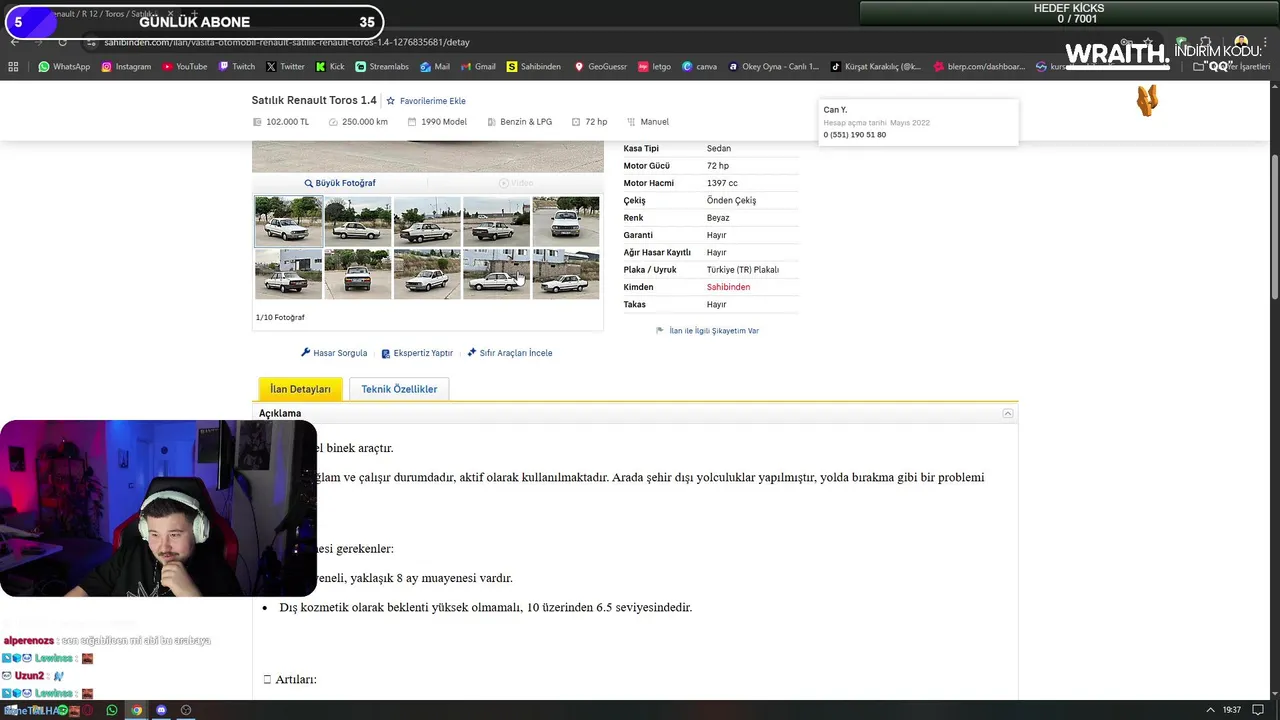This screenshot has height=720, width=1280.
Task: Open İlan ile İlgili Şikayetim Var link
Action: pos(708,331)
